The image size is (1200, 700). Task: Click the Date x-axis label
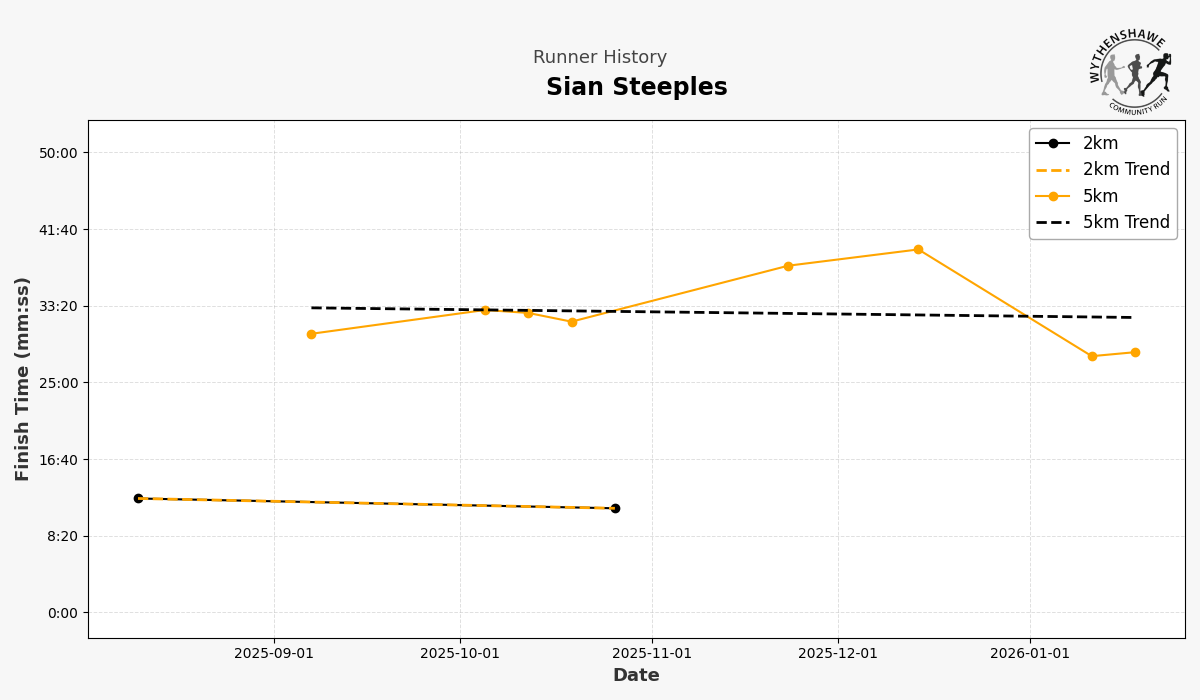click(x=636, y=676)
